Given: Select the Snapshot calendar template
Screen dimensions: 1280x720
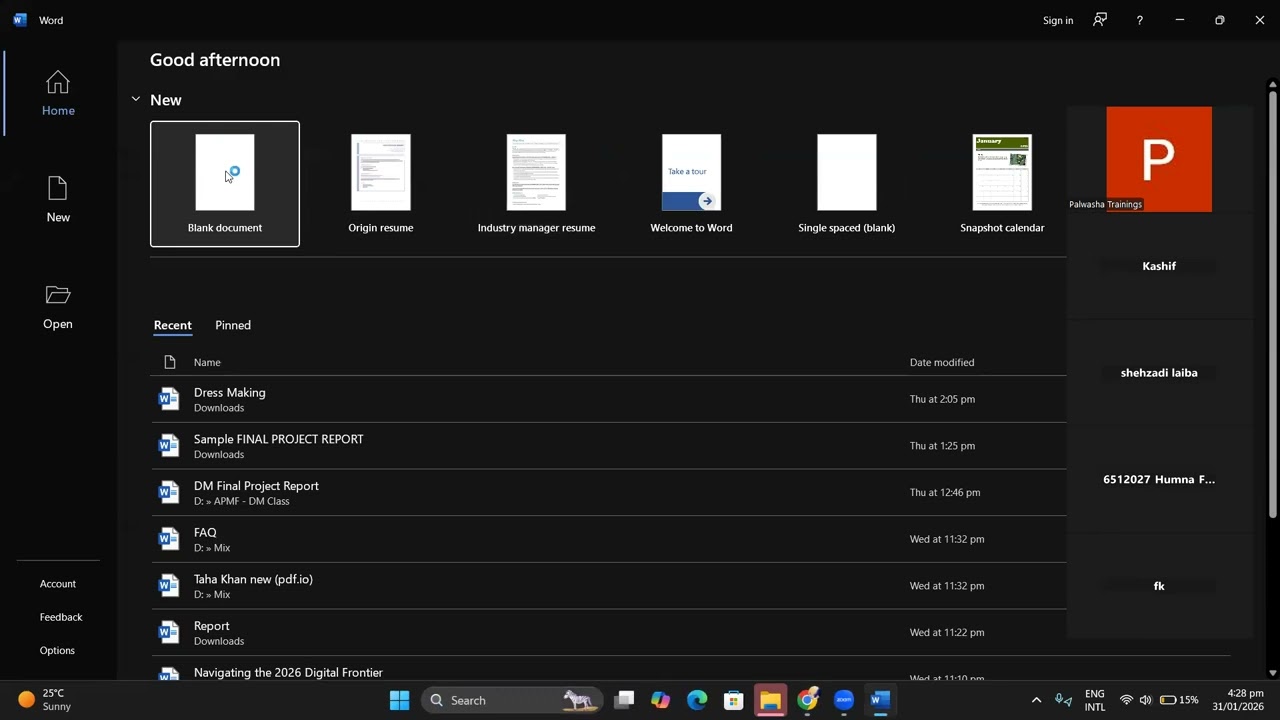Looking at the screenshot, I should [x=1002, y=184].
